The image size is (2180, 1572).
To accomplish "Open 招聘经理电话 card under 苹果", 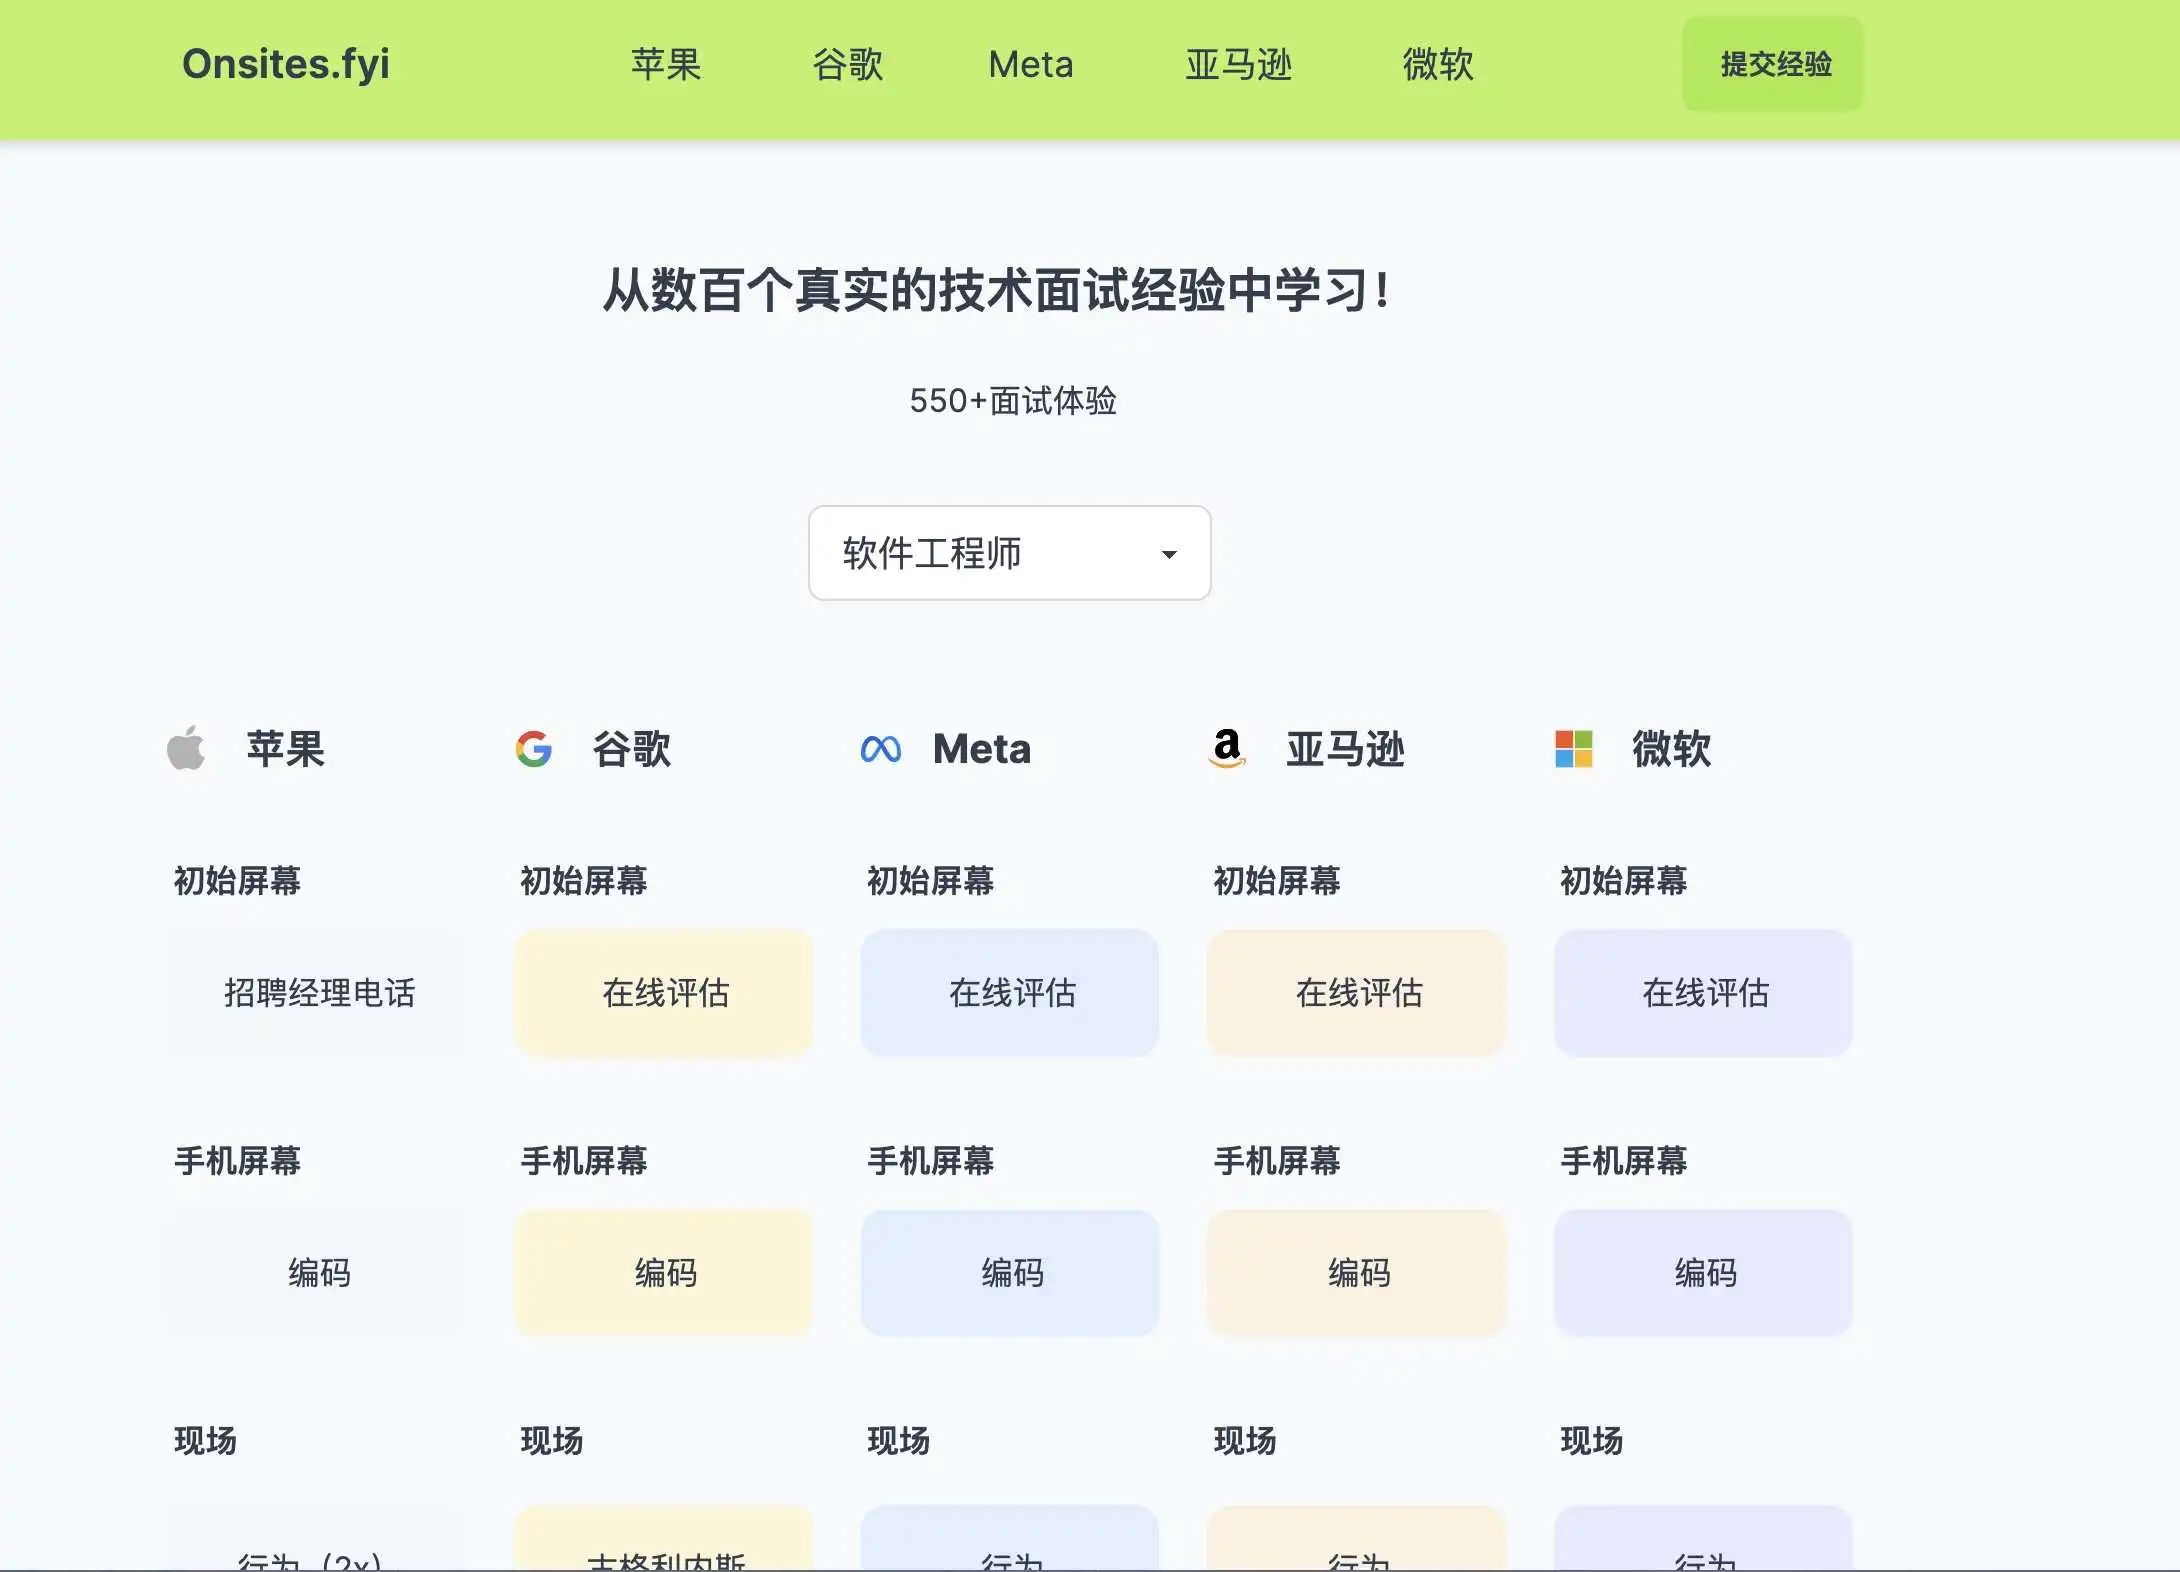I will coord(318,993).
